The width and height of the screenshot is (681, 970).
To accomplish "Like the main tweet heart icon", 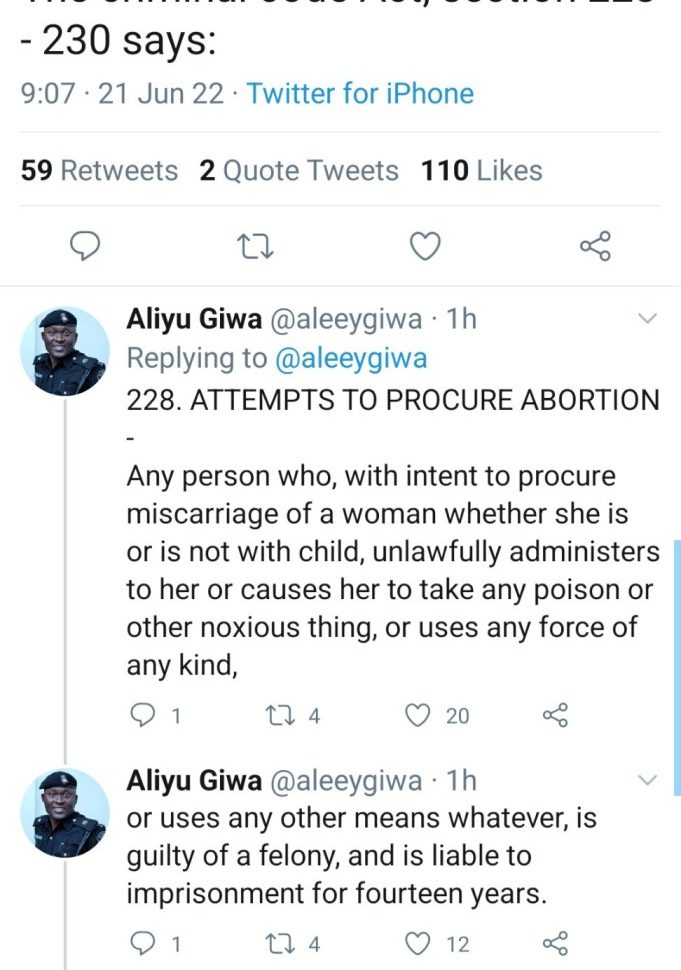I will [x=427, y=245].
